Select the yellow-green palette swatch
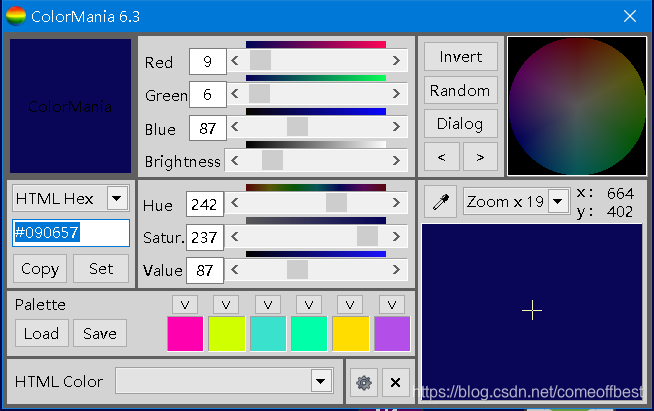The height and width of the screenshot is (411, 654). 226,333
